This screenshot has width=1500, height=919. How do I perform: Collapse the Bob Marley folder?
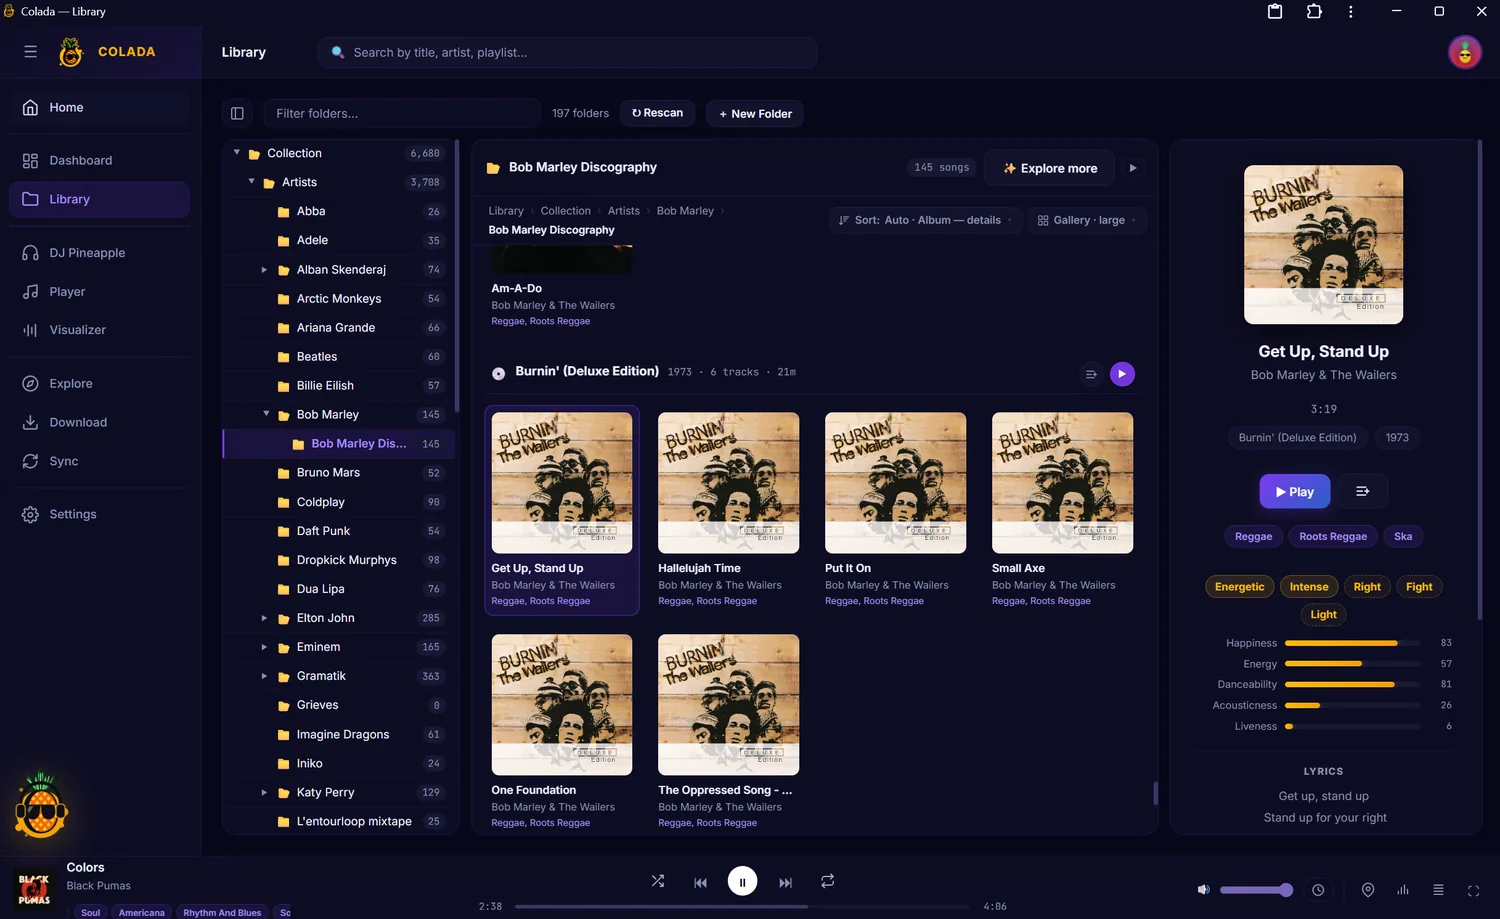pos(266,414)
